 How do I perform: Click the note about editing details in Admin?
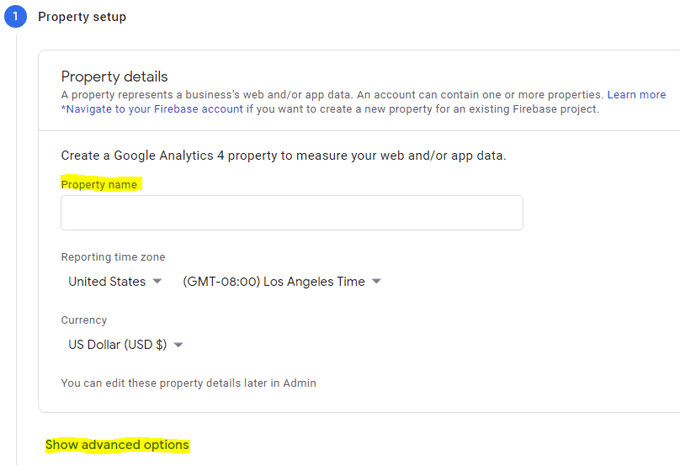(188, 383)
